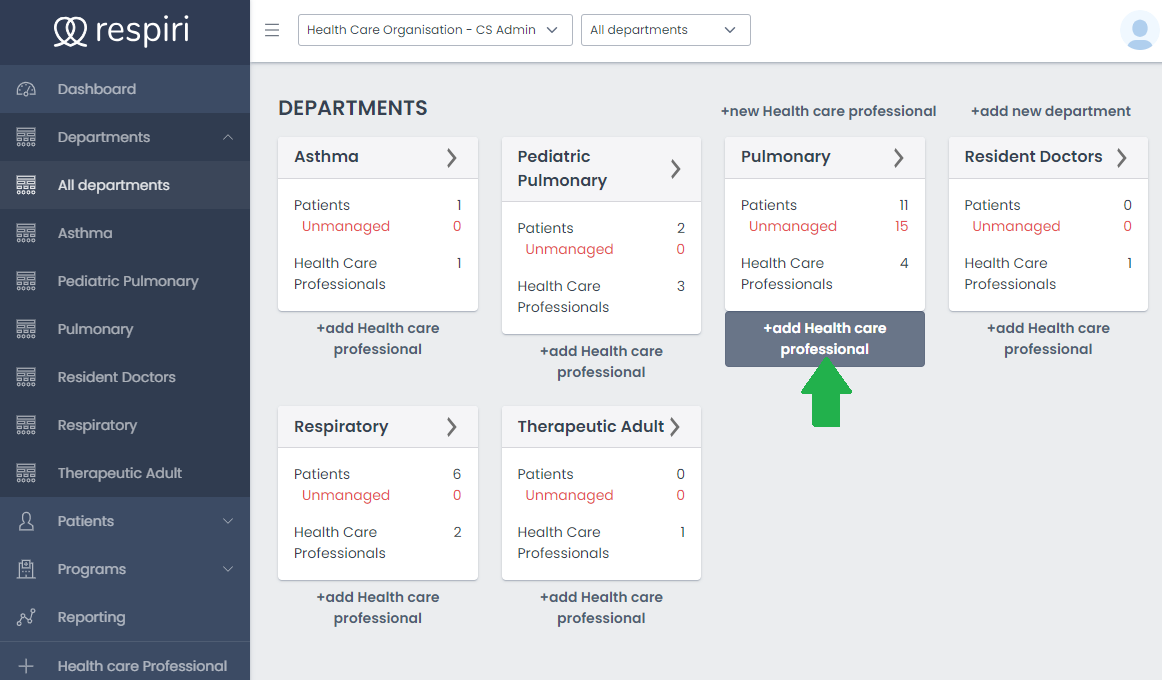Open the All departments dropdown
The image size is (1162, 680).
pyautogui.click(x=665, y=30)
